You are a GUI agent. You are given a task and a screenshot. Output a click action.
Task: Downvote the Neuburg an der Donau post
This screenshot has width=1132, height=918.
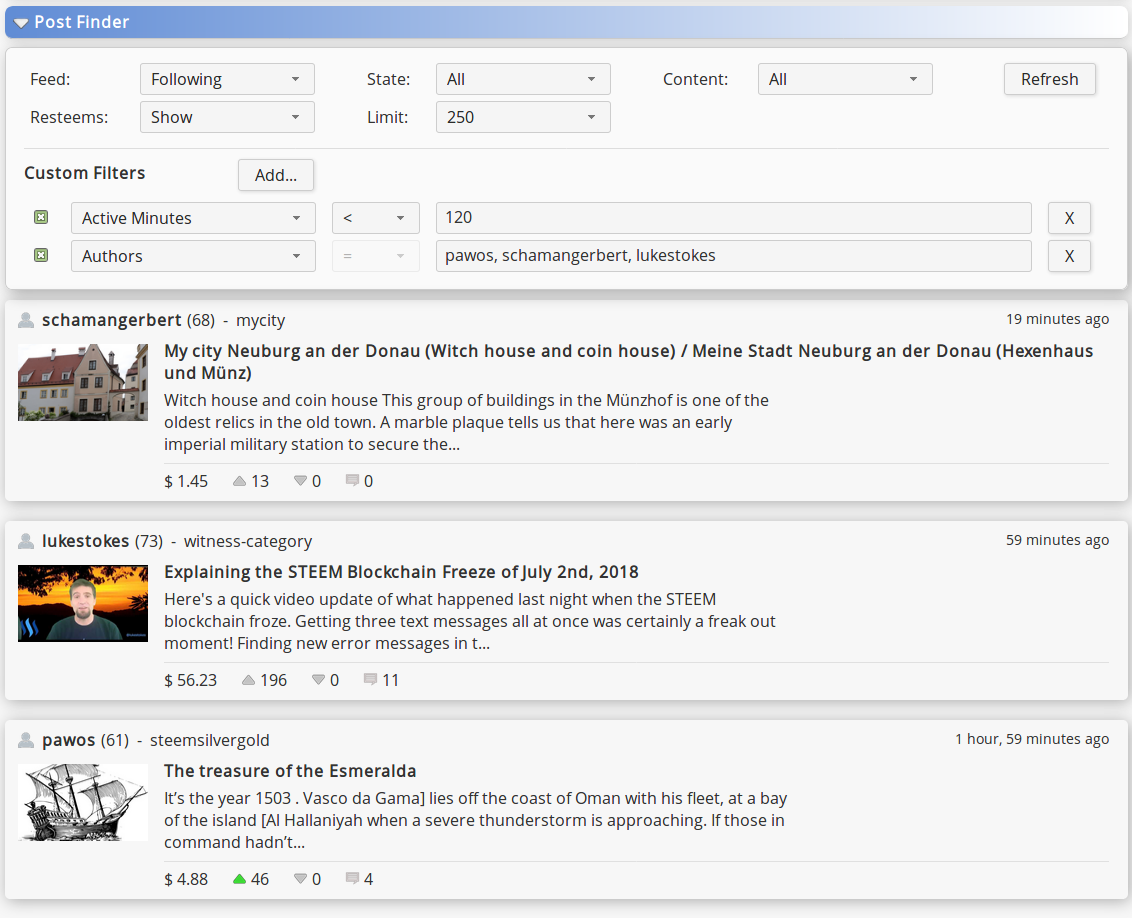pos(300,481)
